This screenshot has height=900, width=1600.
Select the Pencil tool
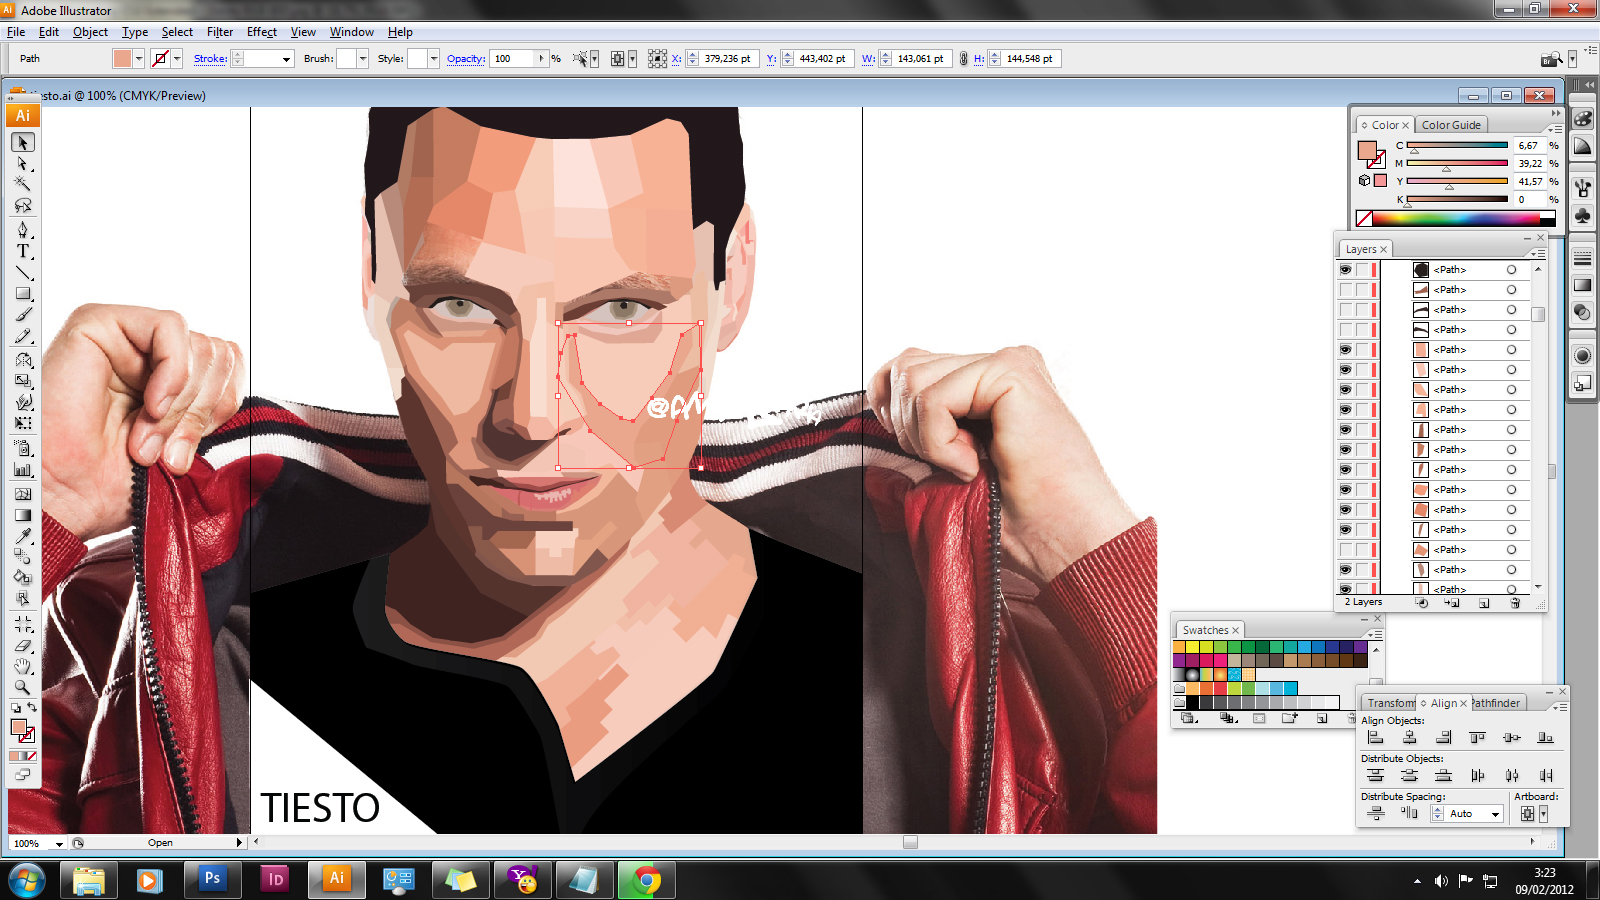[x=23, y=336]
